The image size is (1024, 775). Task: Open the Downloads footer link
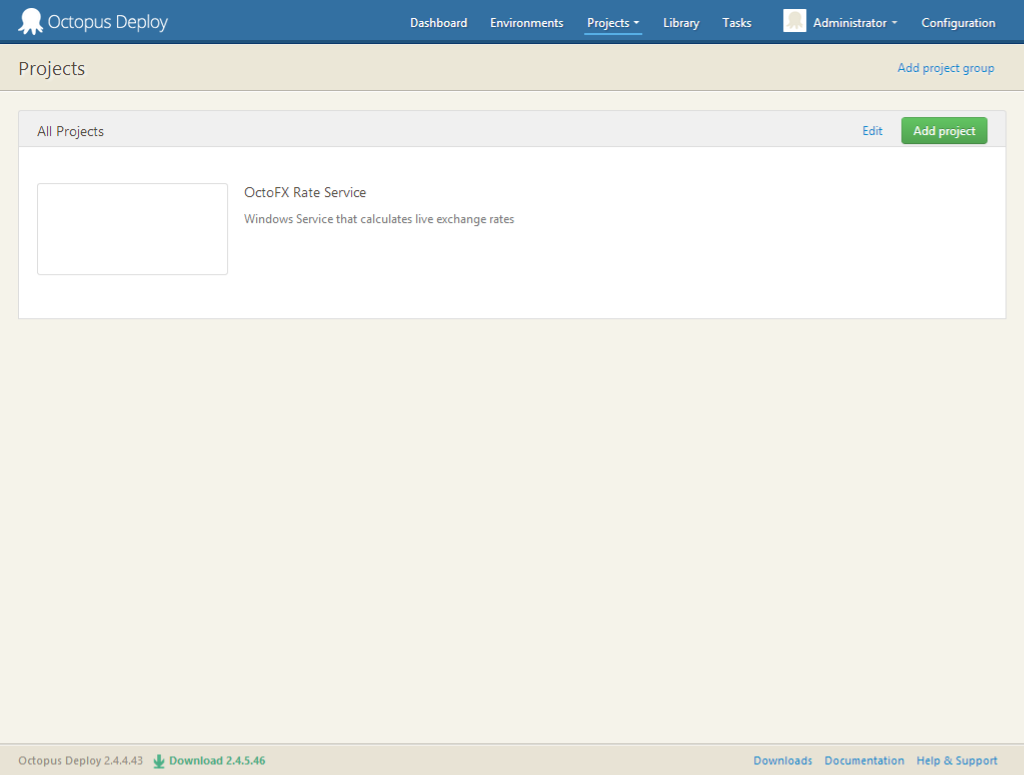click(782, 761)
